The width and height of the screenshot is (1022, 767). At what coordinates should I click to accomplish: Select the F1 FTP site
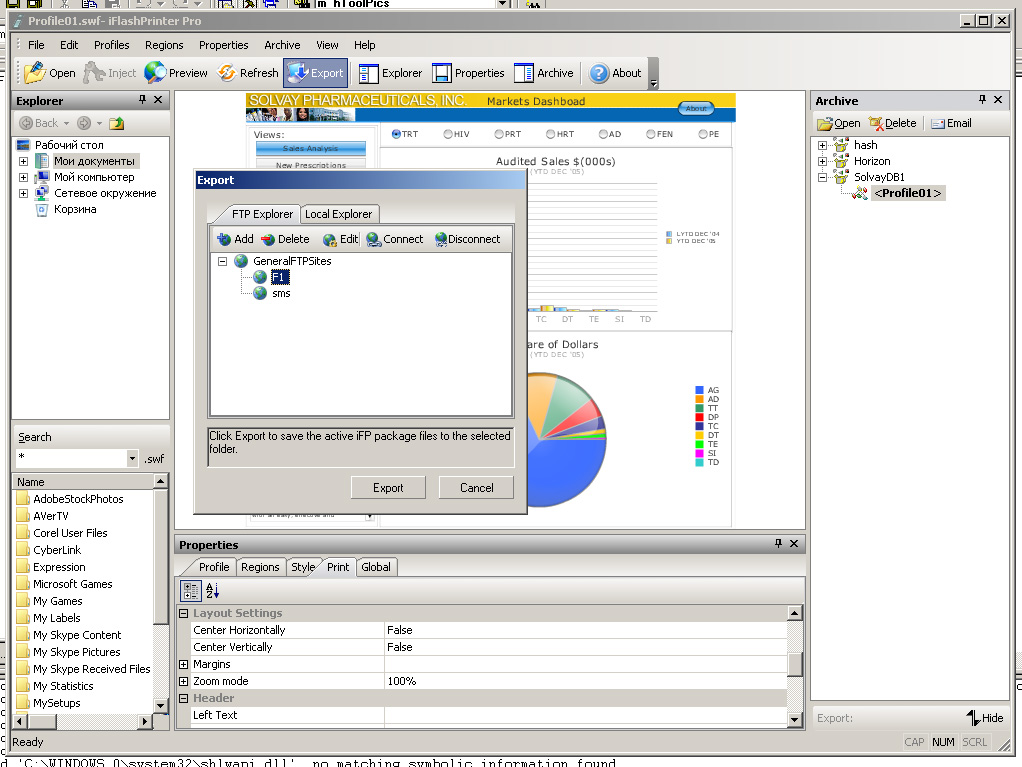coord(279,277)
